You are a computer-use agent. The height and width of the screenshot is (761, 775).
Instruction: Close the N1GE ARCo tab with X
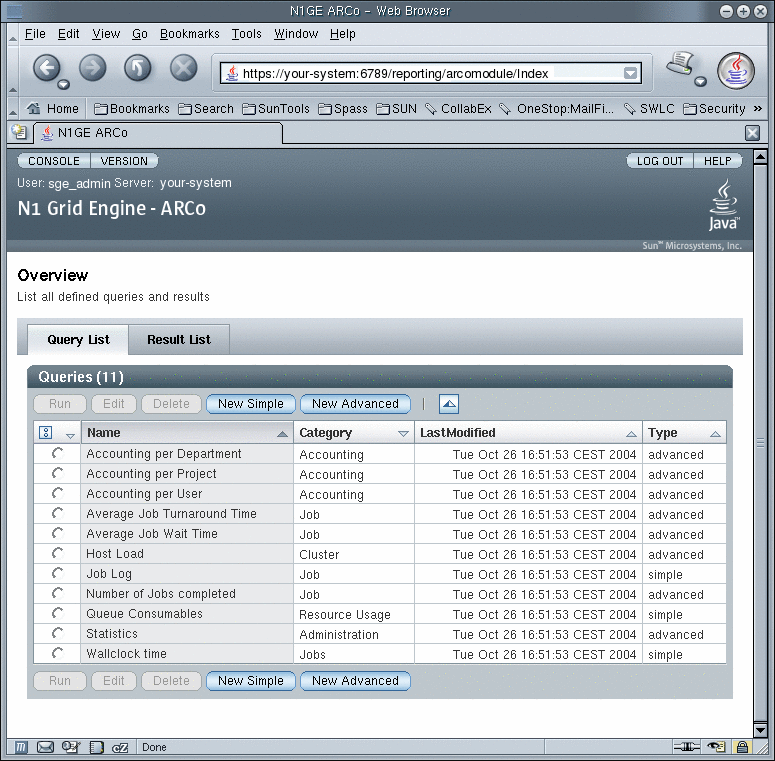tap(752, 132)
